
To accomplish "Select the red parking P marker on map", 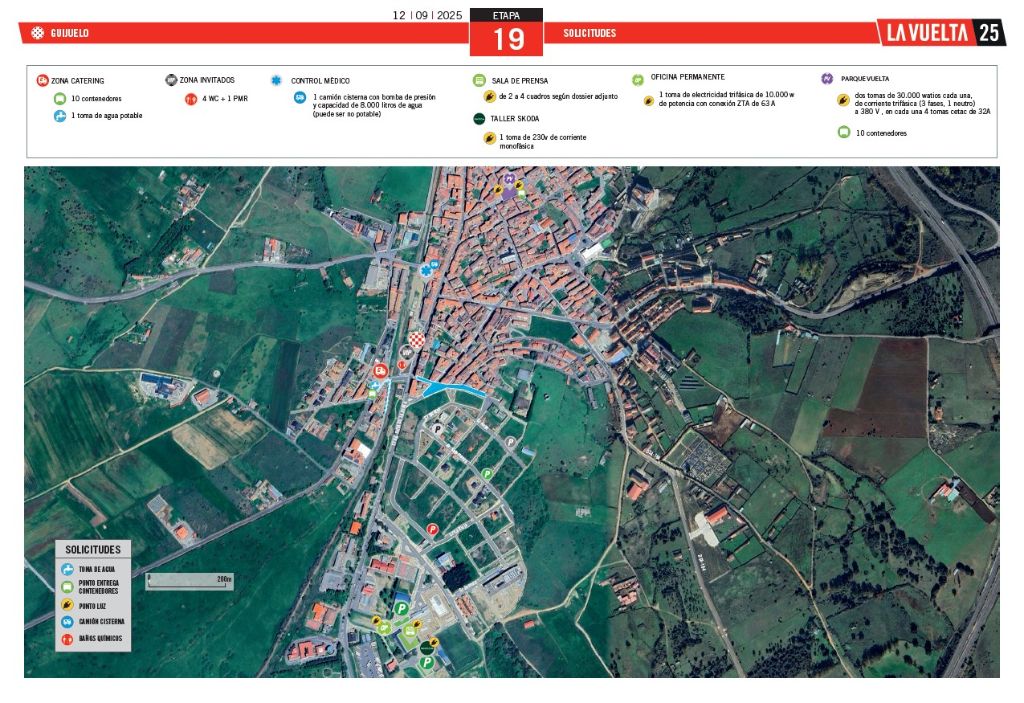I will [x=433, y=529].
